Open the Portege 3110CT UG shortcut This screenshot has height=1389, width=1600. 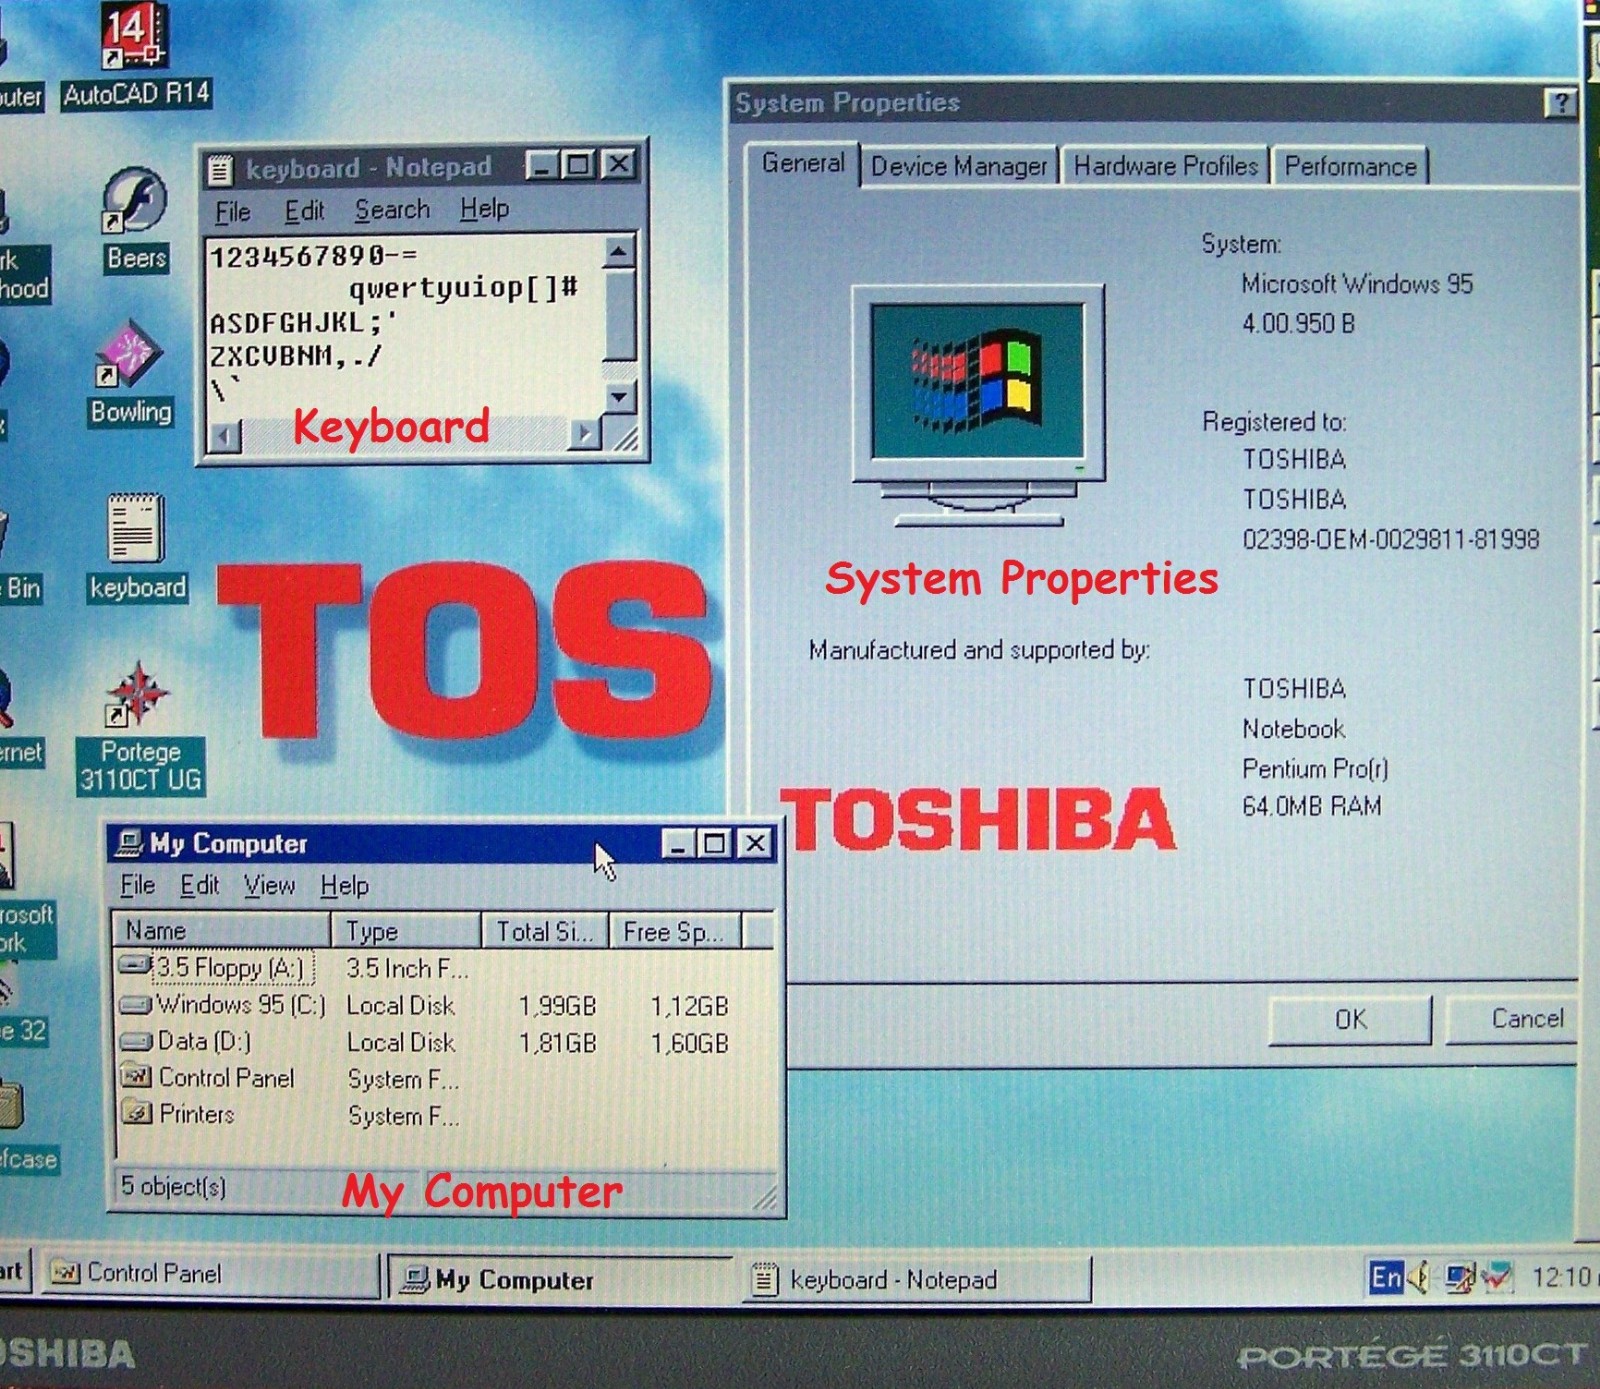[x=140, y=728]
